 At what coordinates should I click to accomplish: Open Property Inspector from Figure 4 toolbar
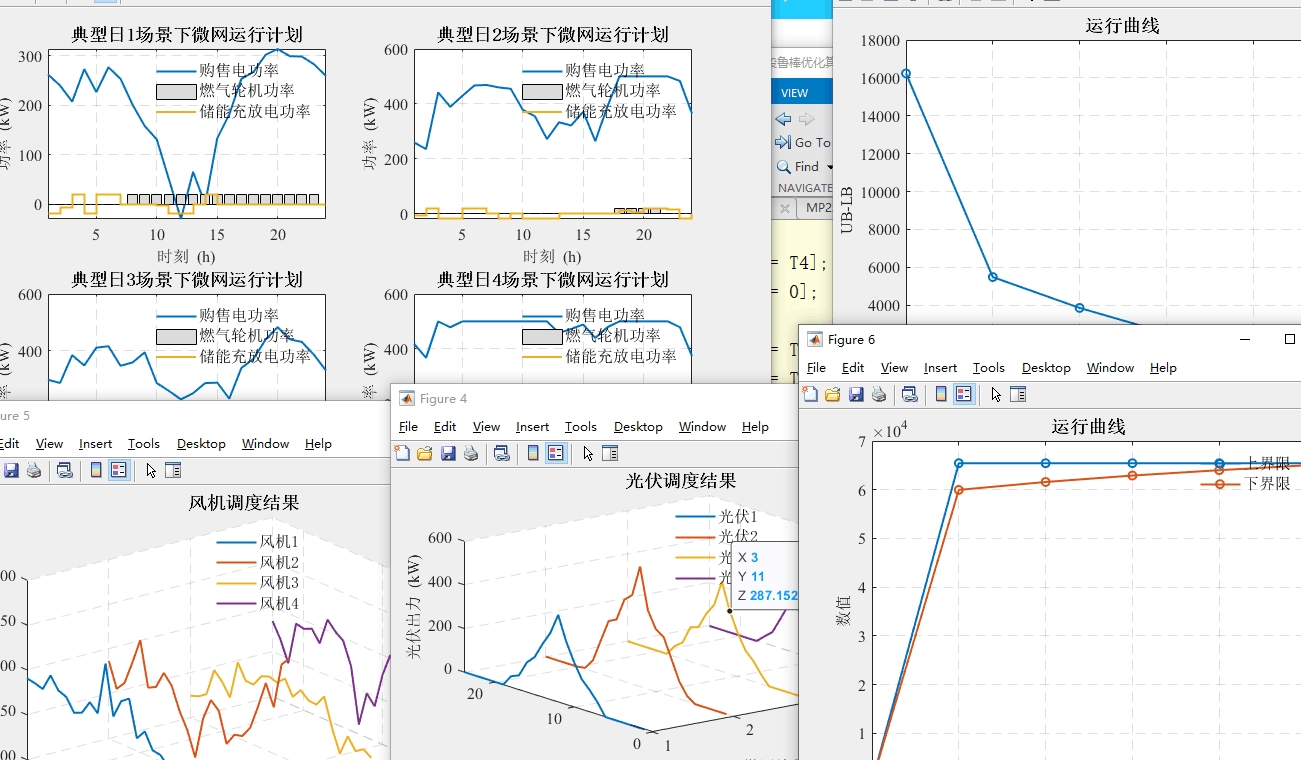[610, 453]
